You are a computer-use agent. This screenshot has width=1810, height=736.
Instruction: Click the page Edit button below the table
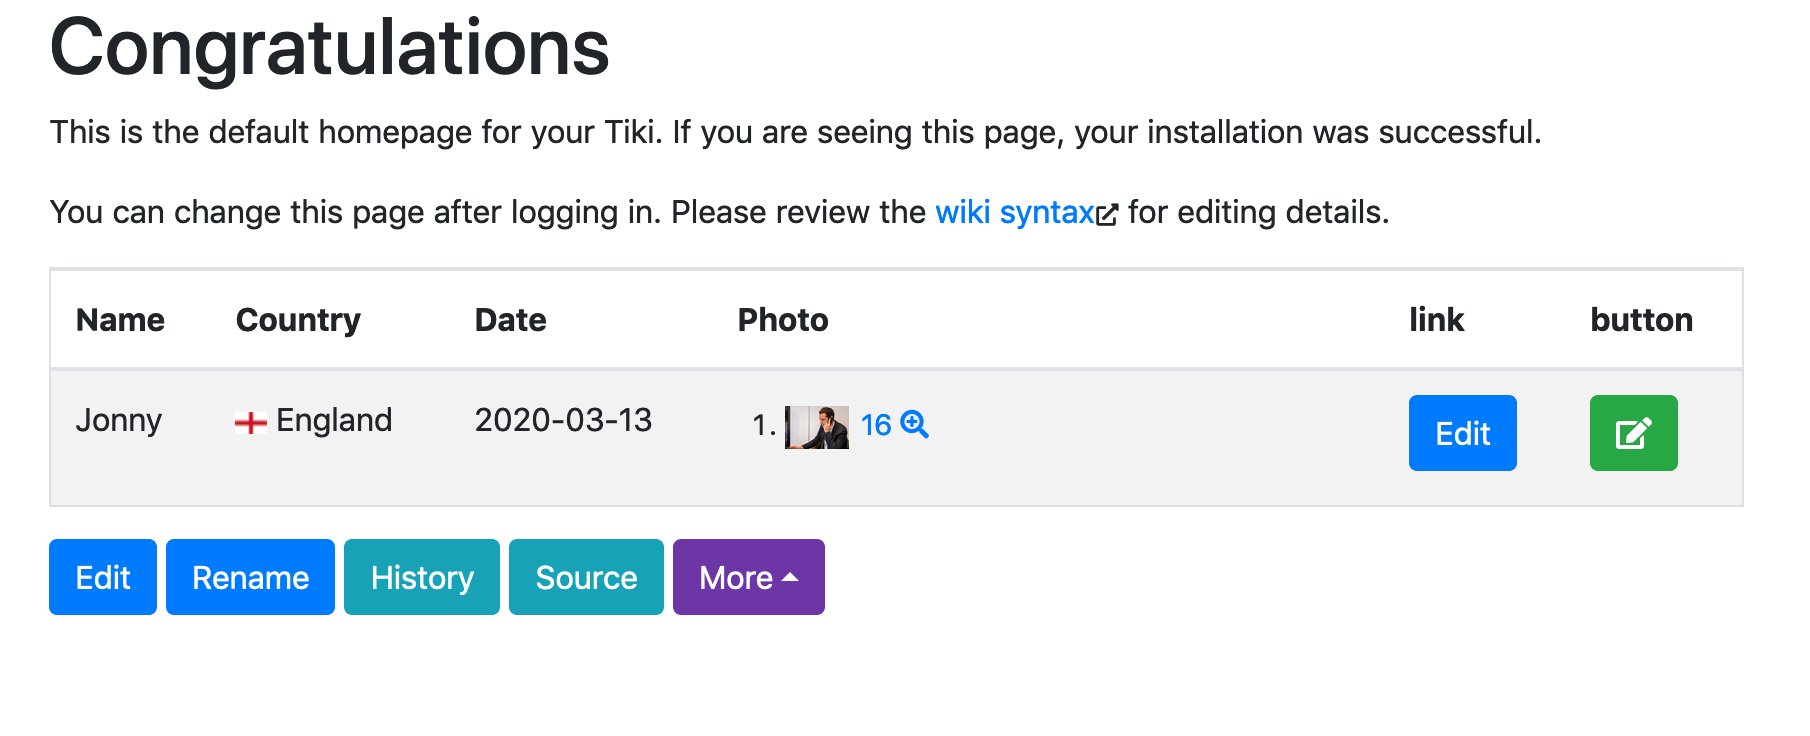(103, 577)
